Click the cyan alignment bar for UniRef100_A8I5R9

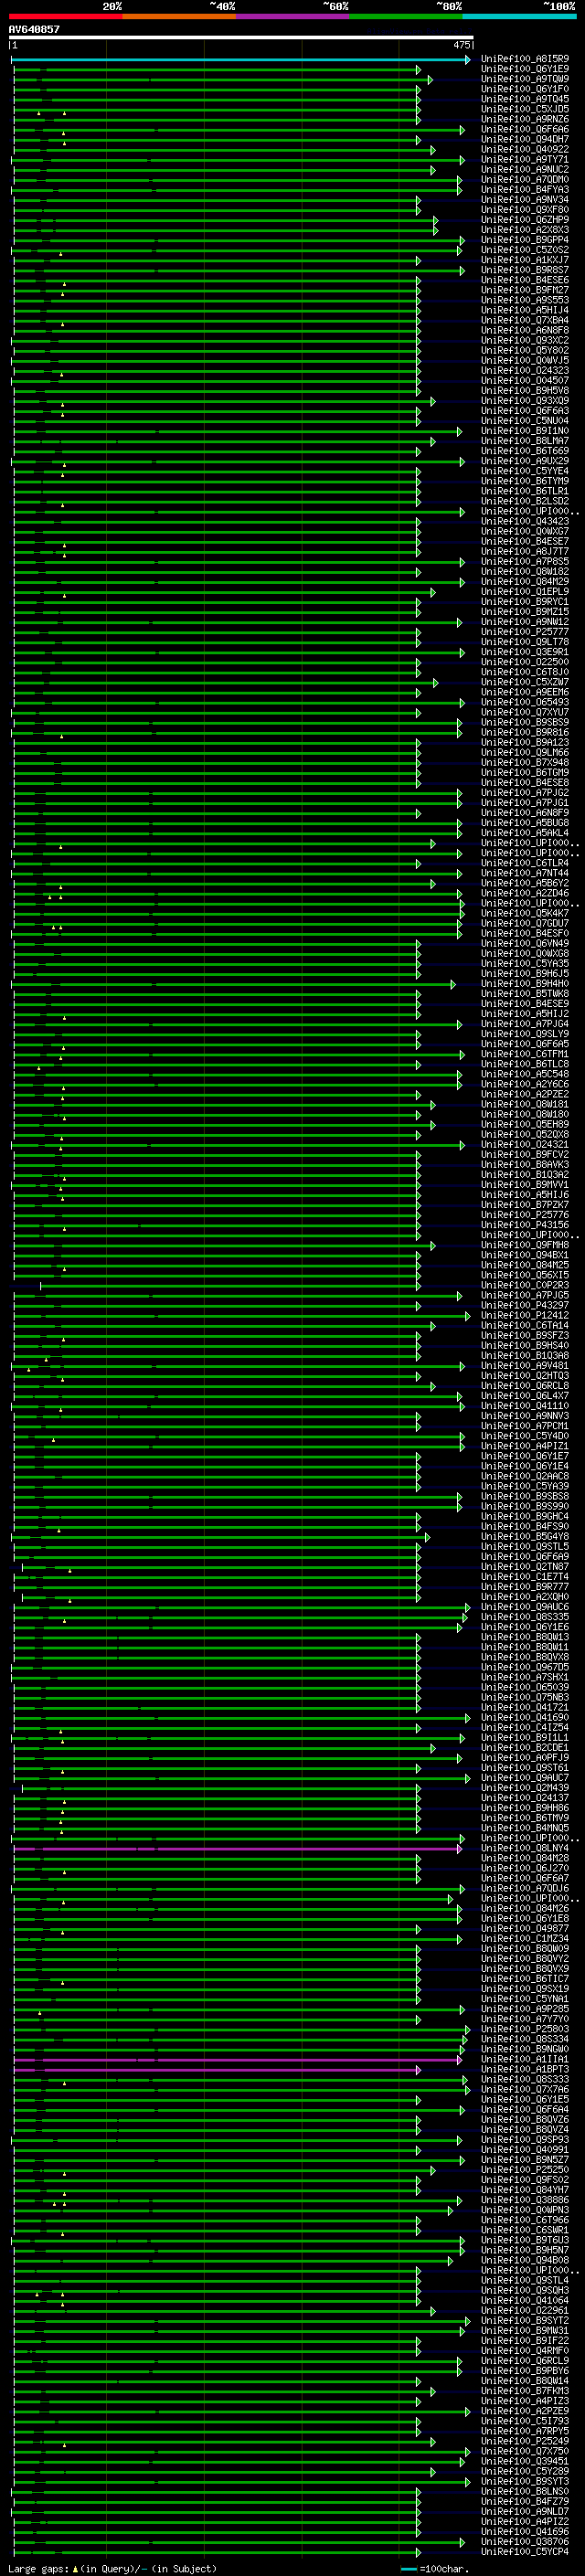pyautogui.click(x=241, y=60)
